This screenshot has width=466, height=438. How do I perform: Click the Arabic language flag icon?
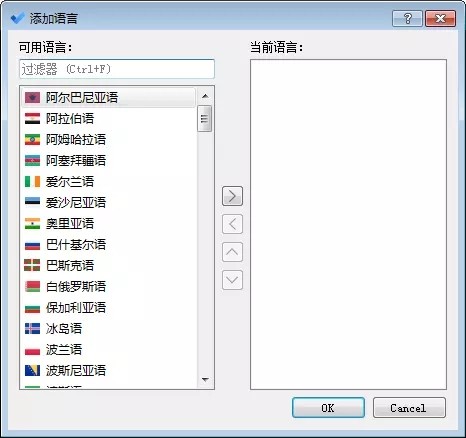32,119
